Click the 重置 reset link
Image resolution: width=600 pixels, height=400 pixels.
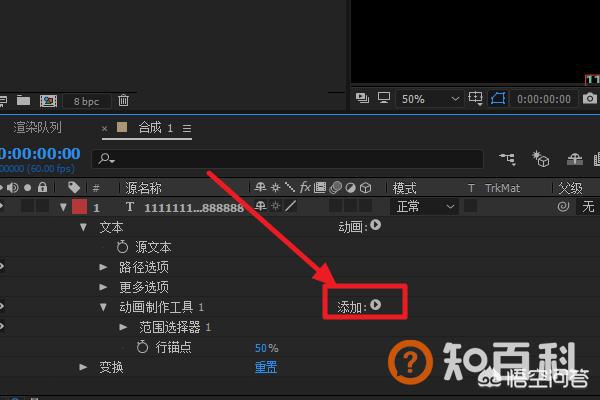coord(266,367)
